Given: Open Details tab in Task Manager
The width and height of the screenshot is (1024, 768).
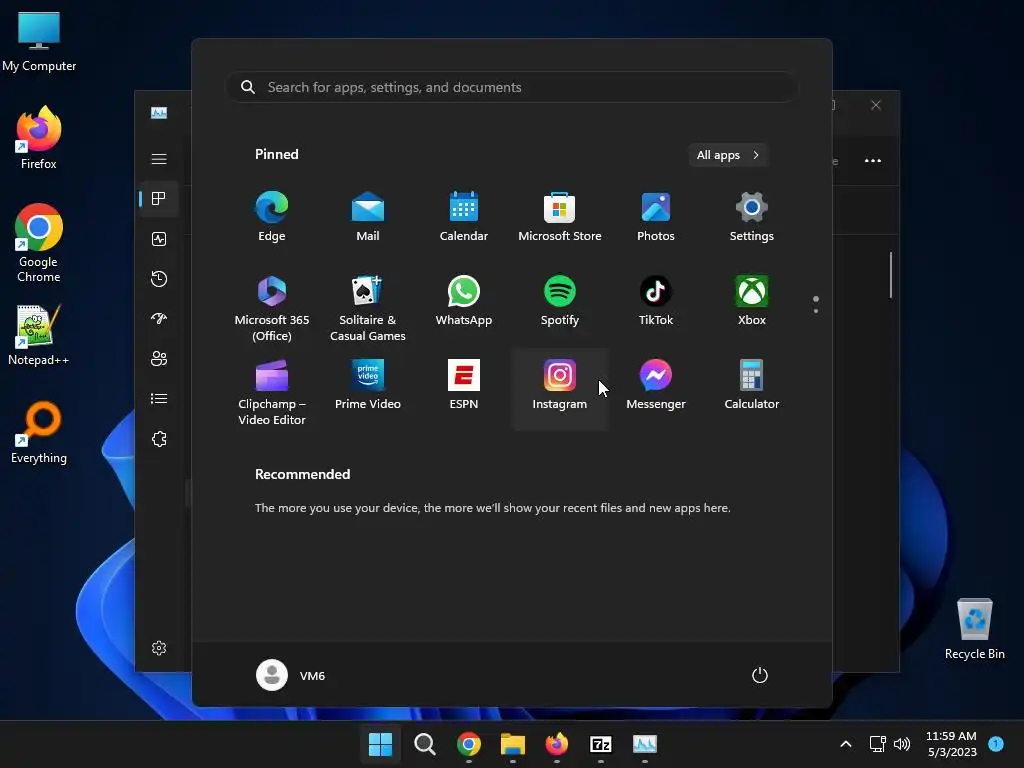Looking at the screenshot, I should point(159,398).
